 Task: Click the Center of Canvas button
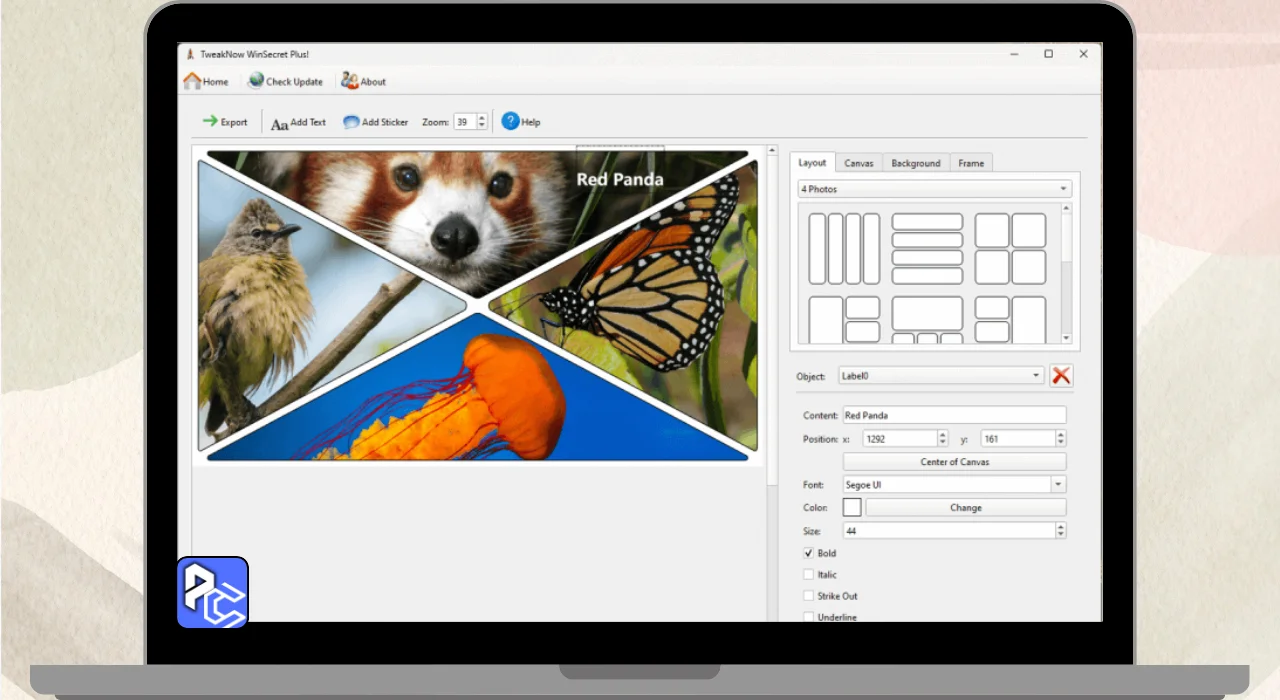point(954,462)
